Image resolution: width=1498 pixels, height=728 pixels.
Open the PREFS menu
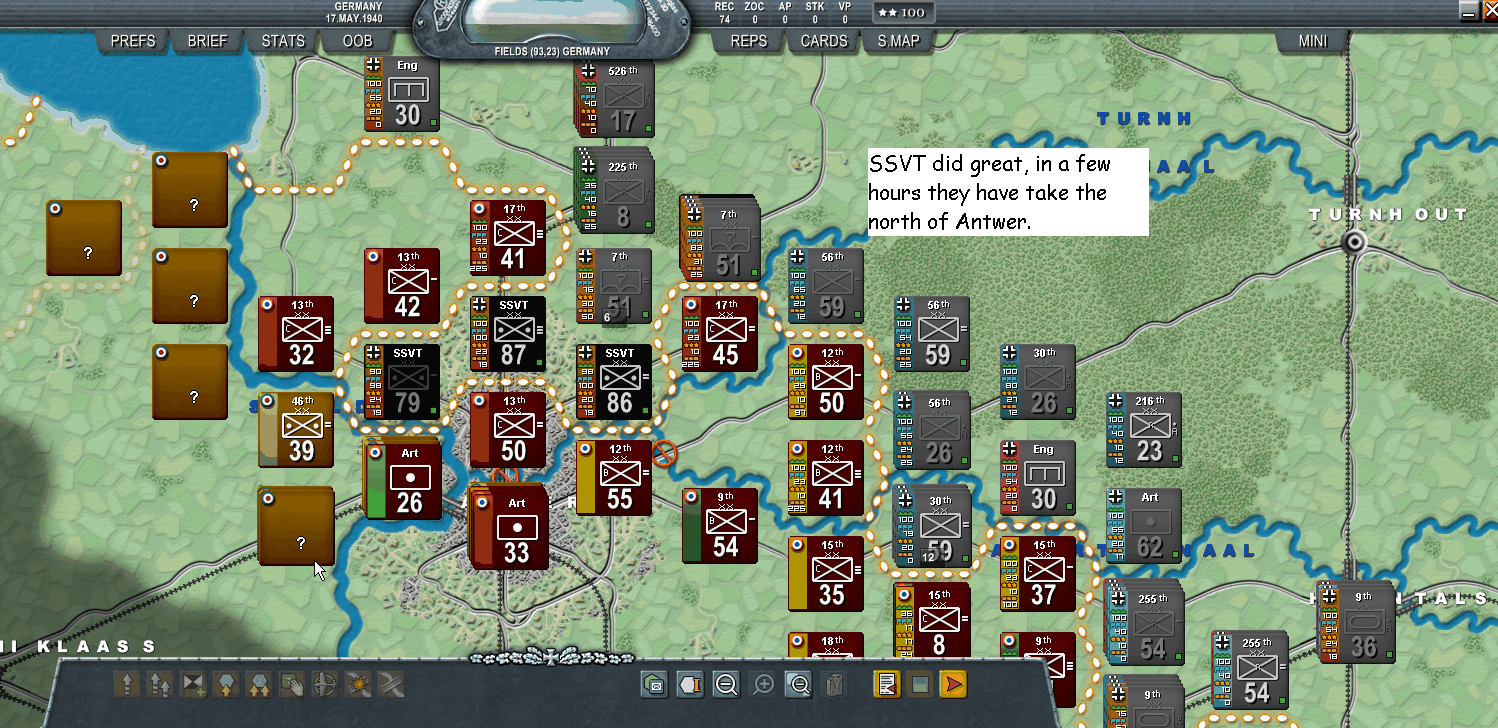[x=133, y=41]
